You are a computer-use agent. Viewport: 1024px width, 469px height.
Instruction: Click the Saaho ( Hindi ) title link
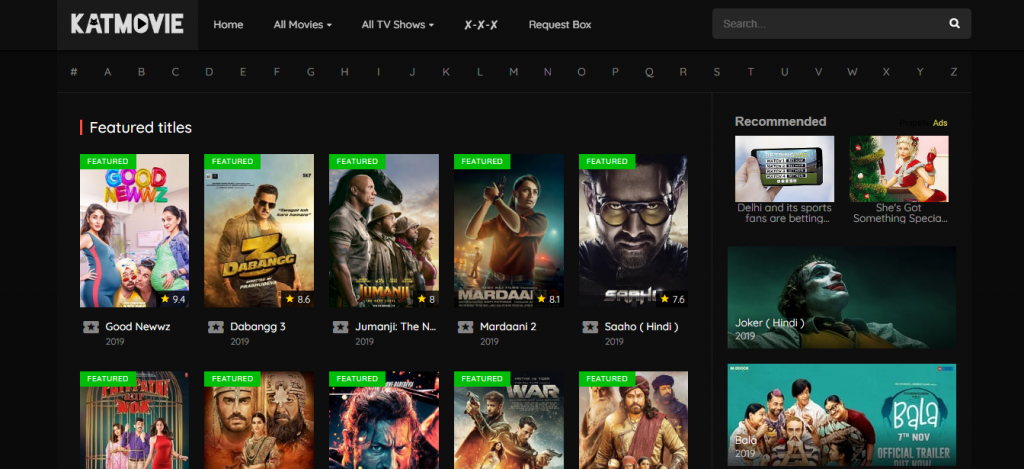[x=641, y=327]
